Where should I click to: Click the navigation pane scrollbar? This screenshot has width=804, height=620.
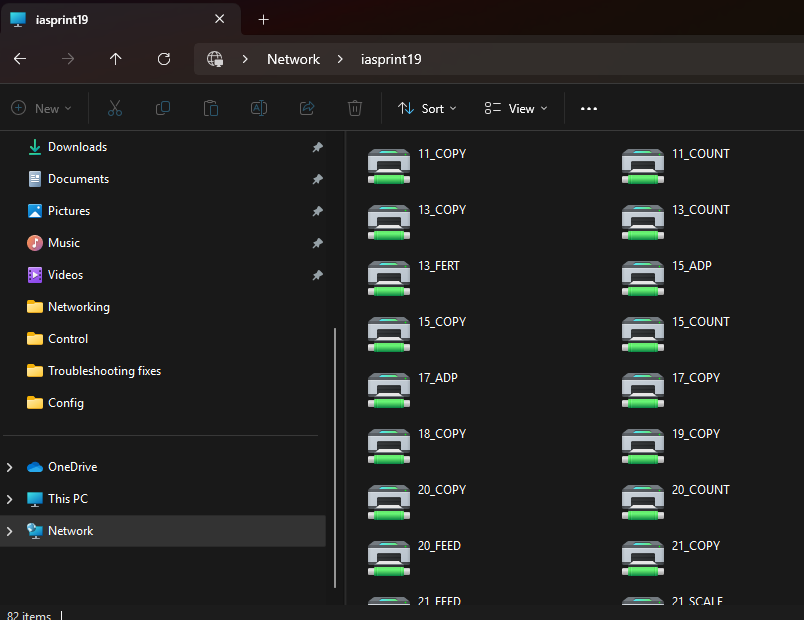click(335, 457)
